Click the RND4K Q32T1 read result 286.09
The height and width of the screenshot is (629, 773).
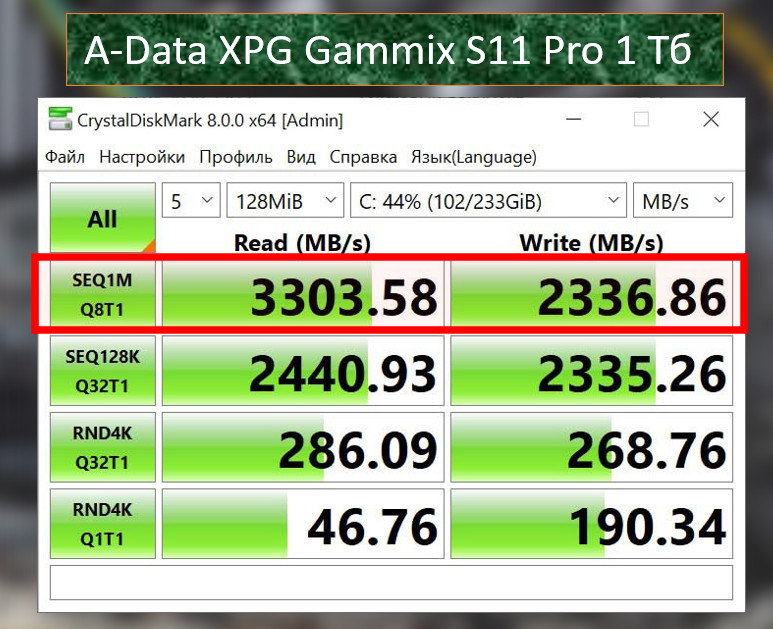[303, 447]
